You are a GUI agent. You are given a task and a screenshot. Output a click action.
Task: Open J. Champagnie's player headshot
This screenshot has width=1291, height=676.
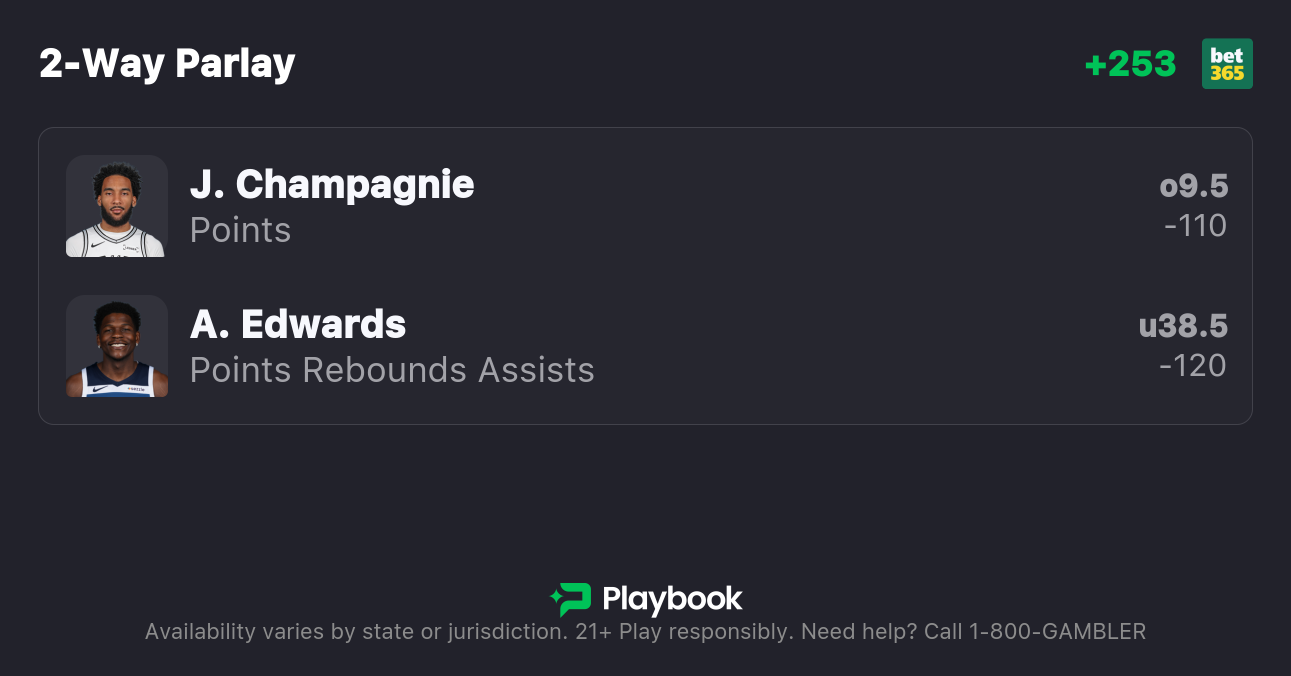[x=117, y=206]
